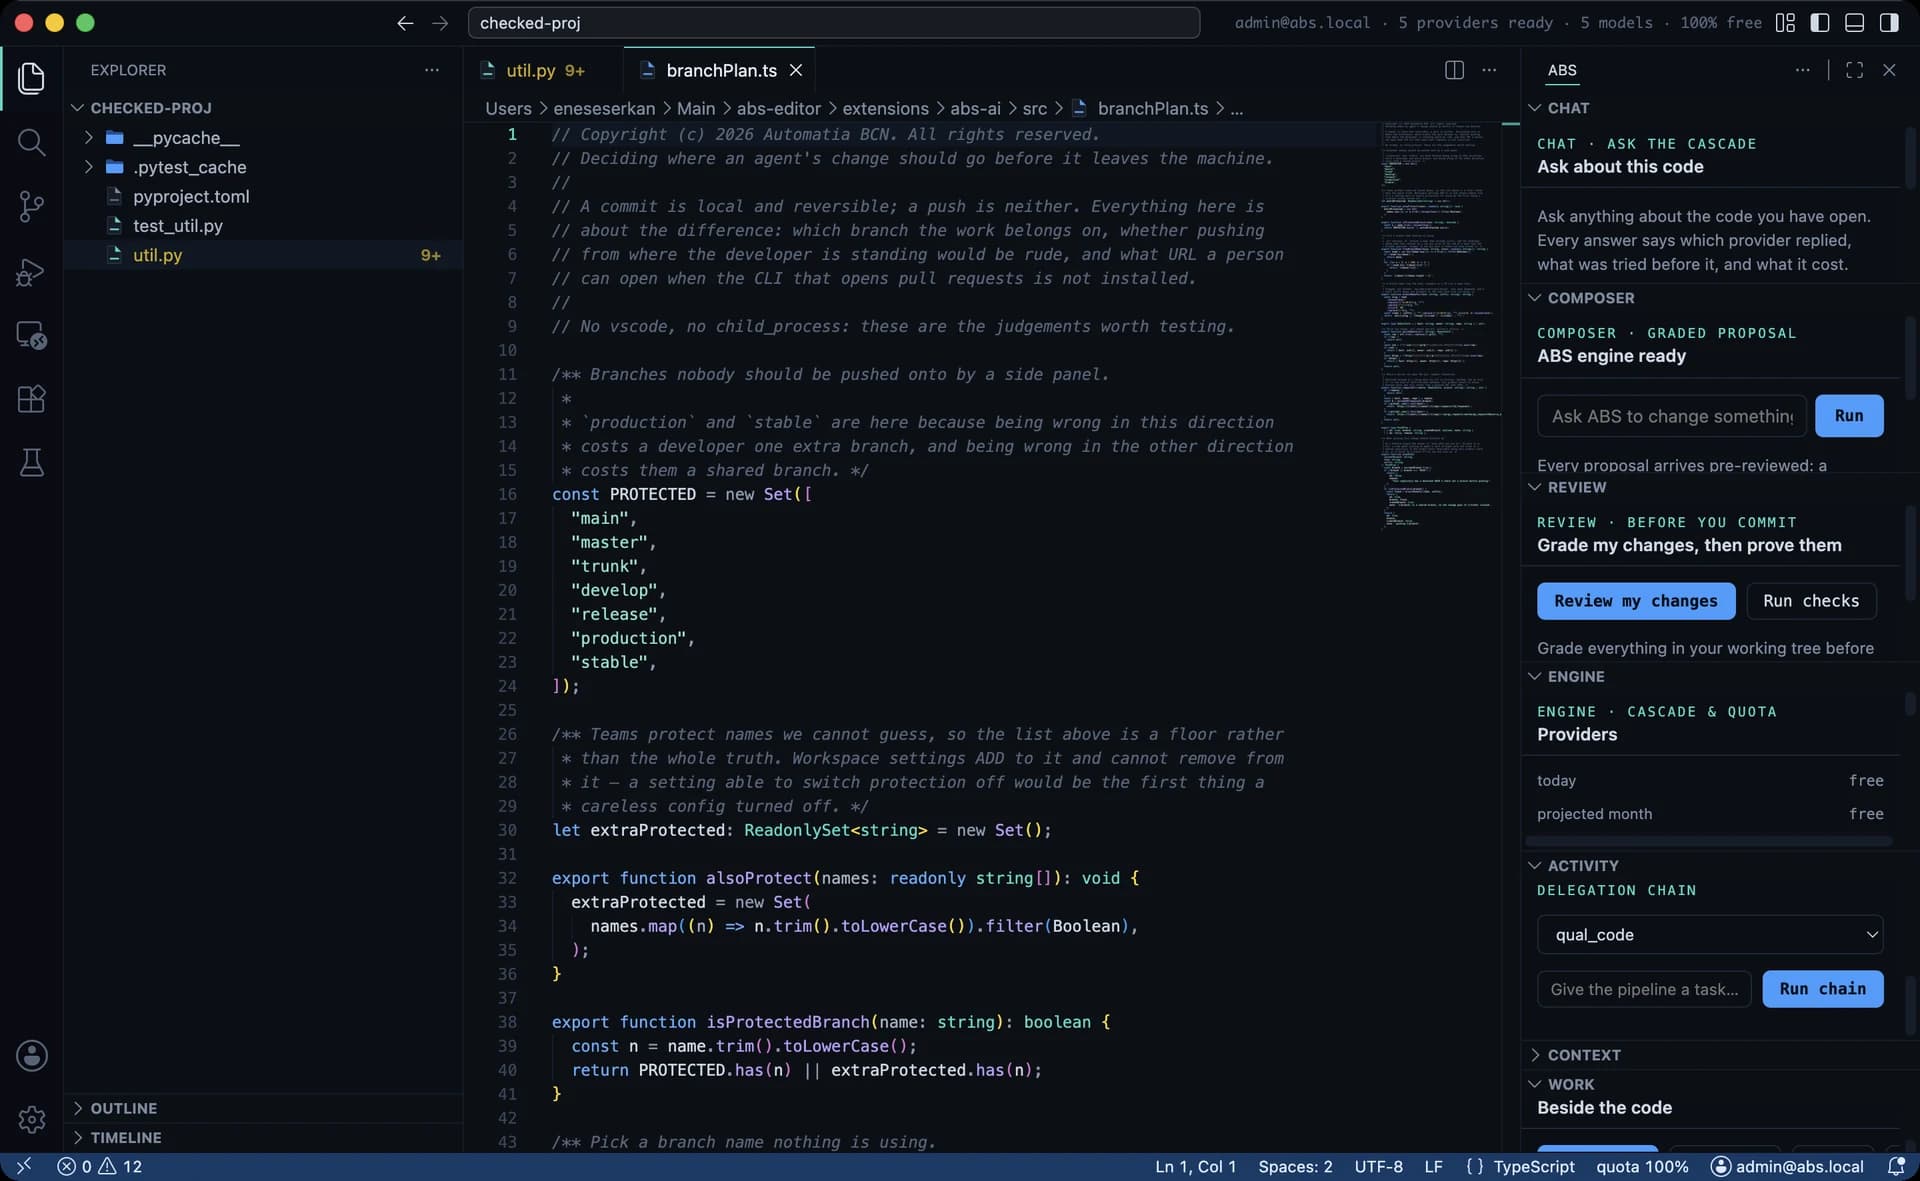Open the Accounts icon in activity bar
This screenshot has width=1920, height=1181.
click(x=31, y=1055)
